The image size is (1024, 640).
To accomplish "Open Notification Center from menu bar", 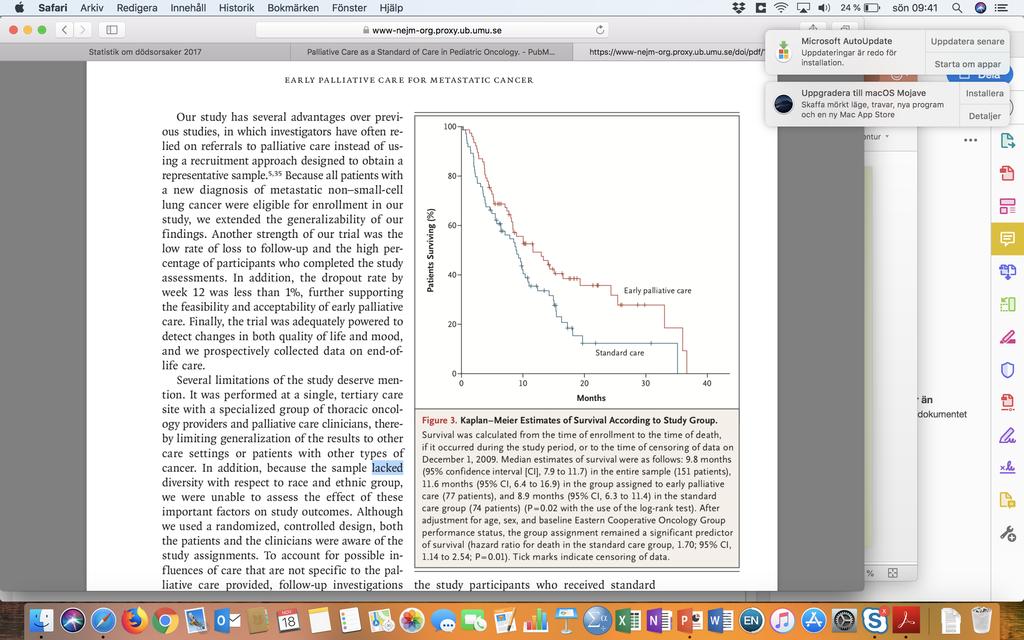I will tap(1000, 8).
